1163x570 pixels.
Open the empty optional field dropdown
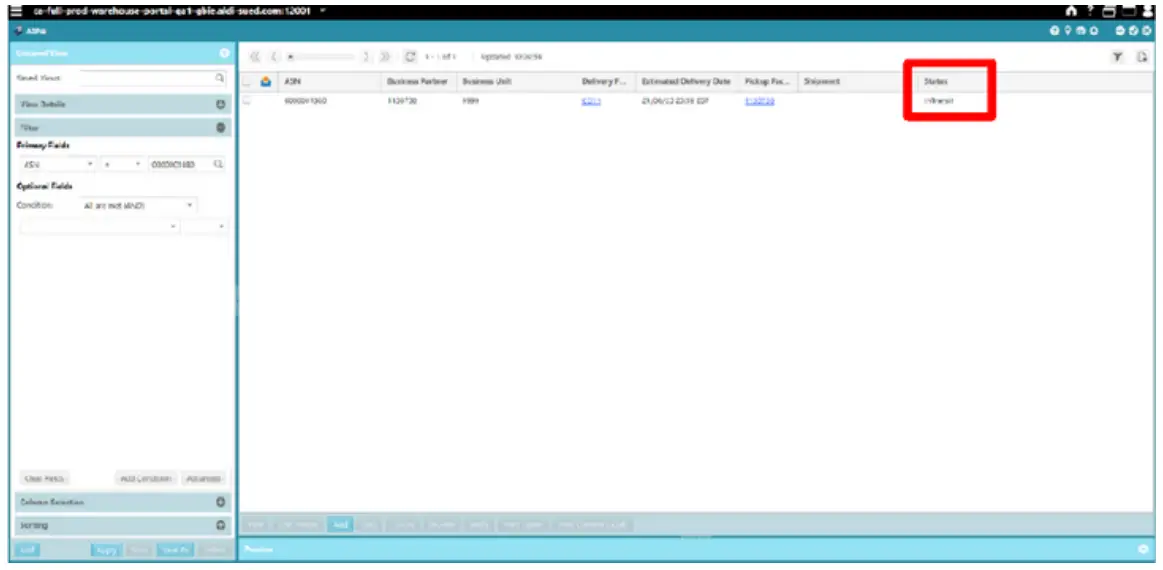click(100, 226)
